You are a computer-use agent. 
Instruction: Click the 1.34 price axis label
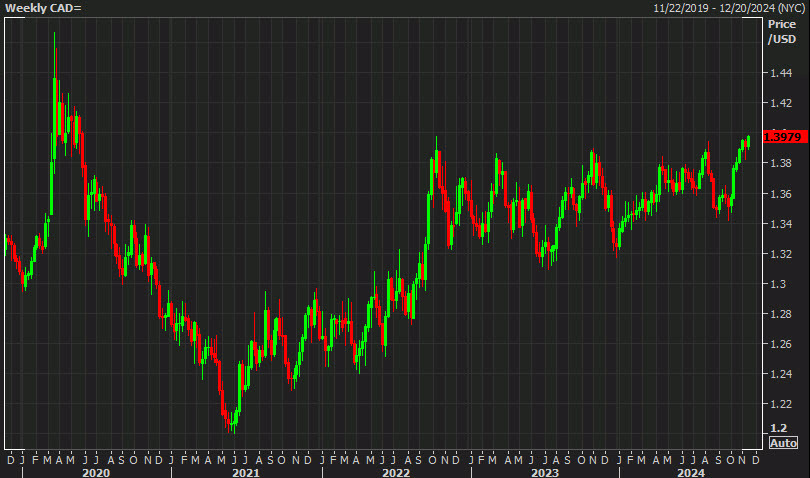pos(781,224)
